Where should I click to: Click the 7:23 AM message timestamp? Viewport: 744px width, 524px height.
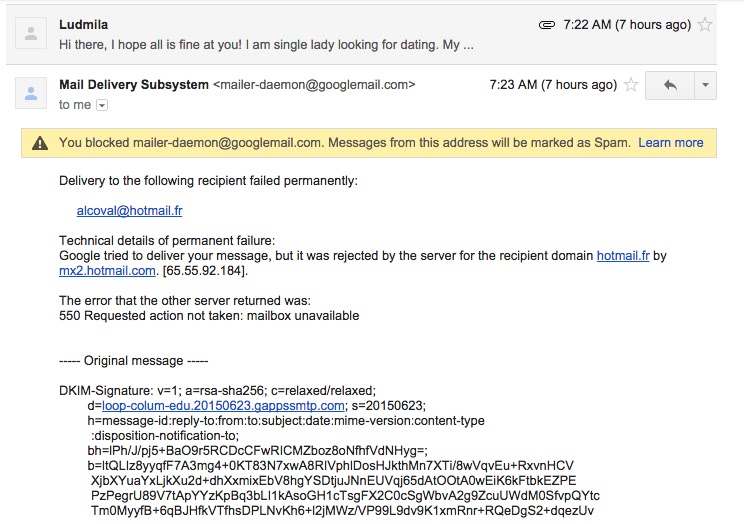(x=552, y=85)
